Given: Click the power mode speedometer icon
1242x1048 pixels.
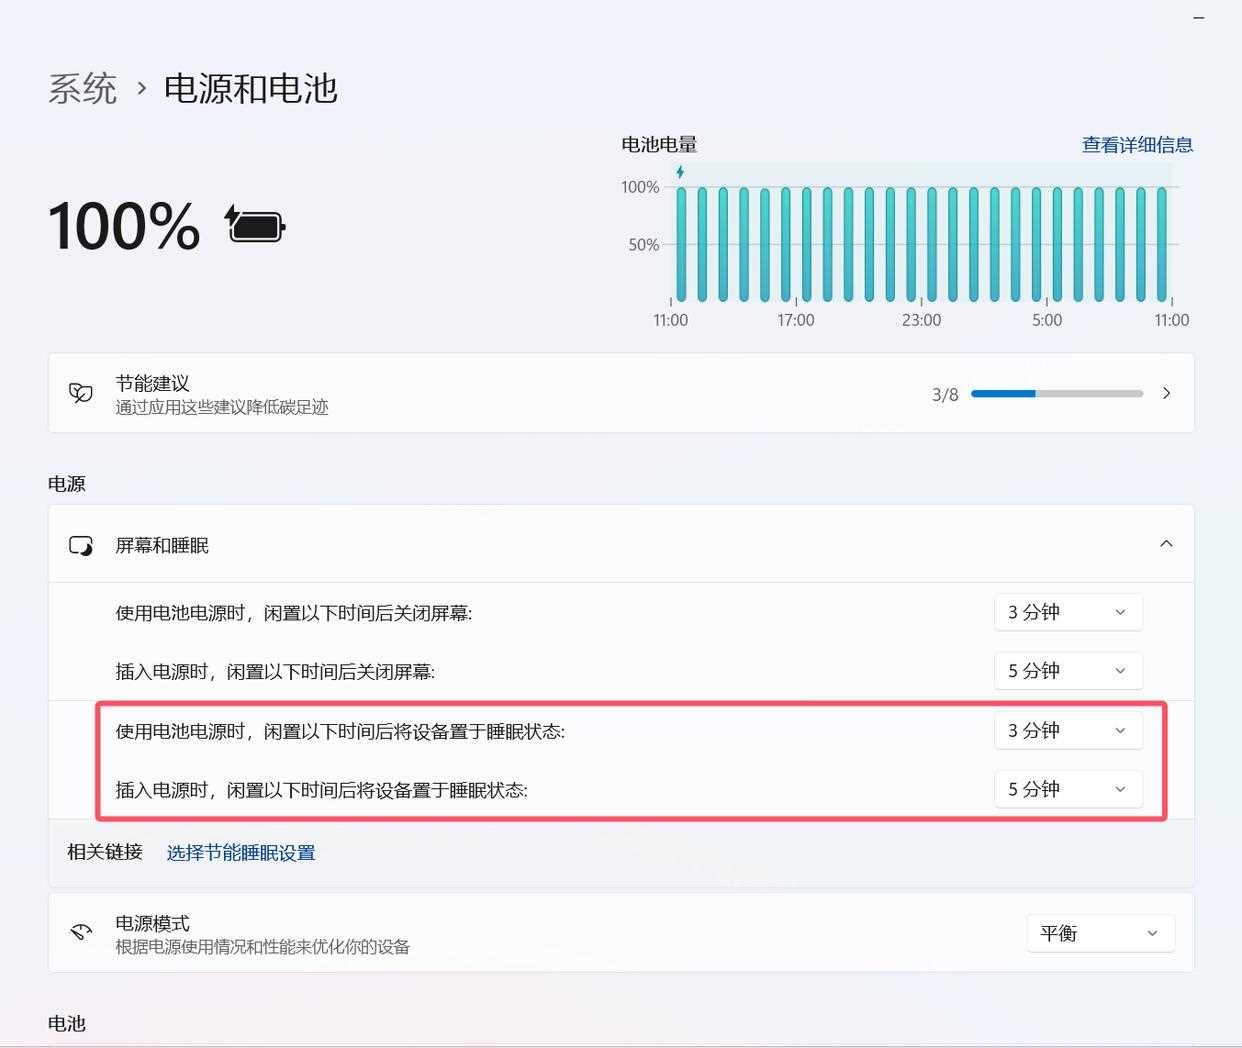Looking at the screenshot, I should tap(80, 932).
